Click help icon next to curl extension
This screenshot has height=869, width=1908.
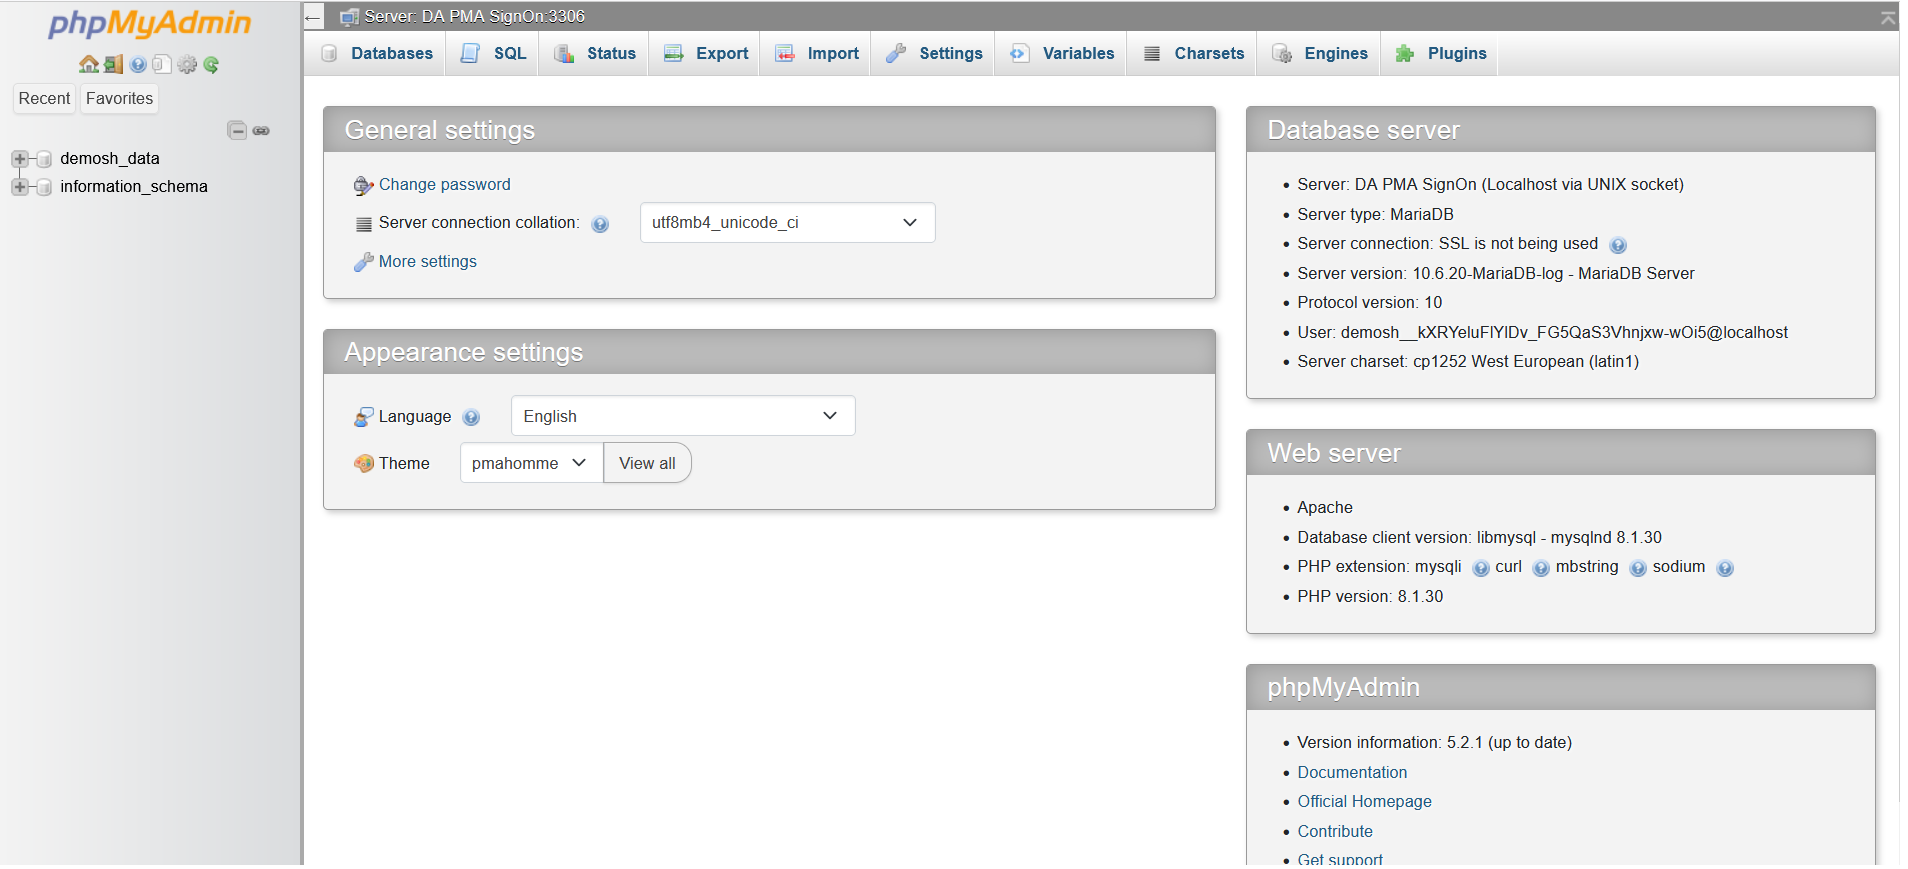1541,568
